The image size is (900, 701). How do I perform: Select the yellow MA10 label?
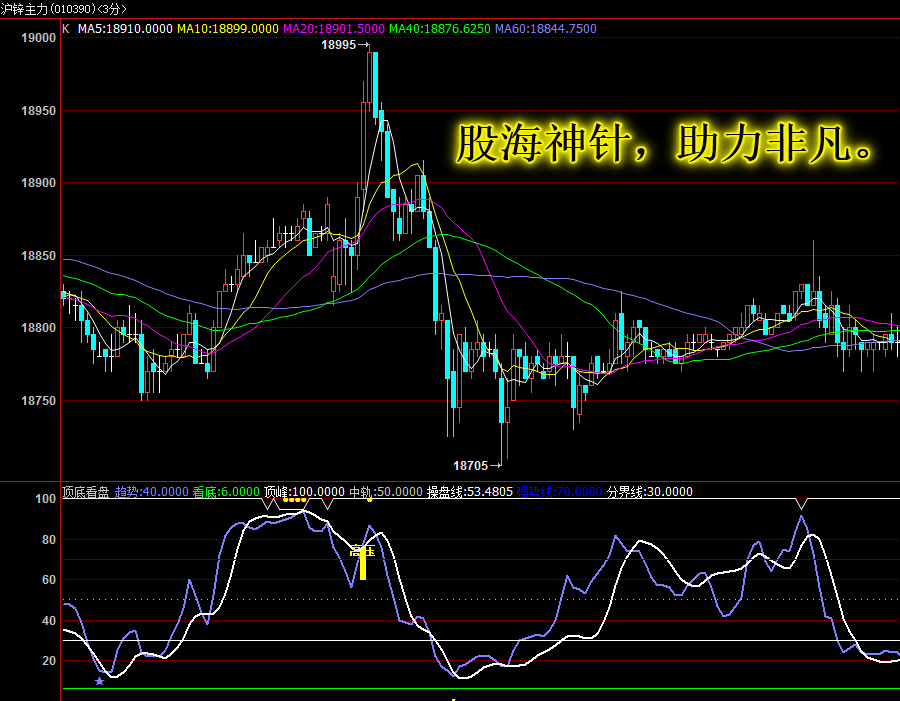[228, 28]
